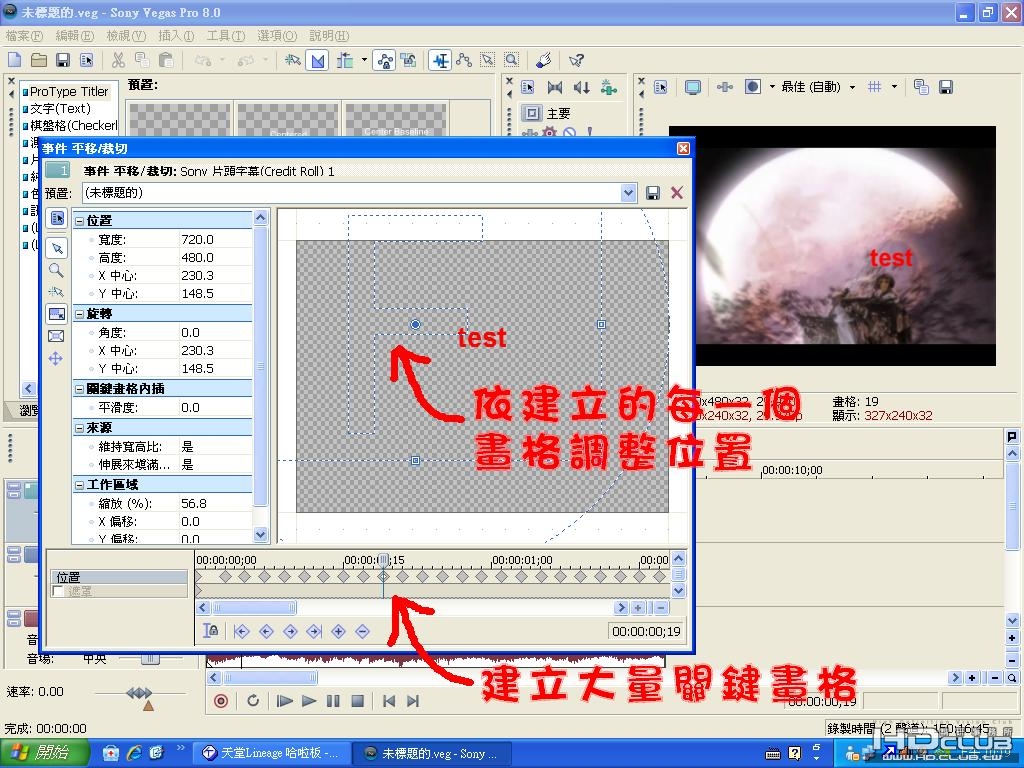Screen dimensions: 1024x768
Task: Click the save preset disk icon
Action: click(x=652, y=193)
